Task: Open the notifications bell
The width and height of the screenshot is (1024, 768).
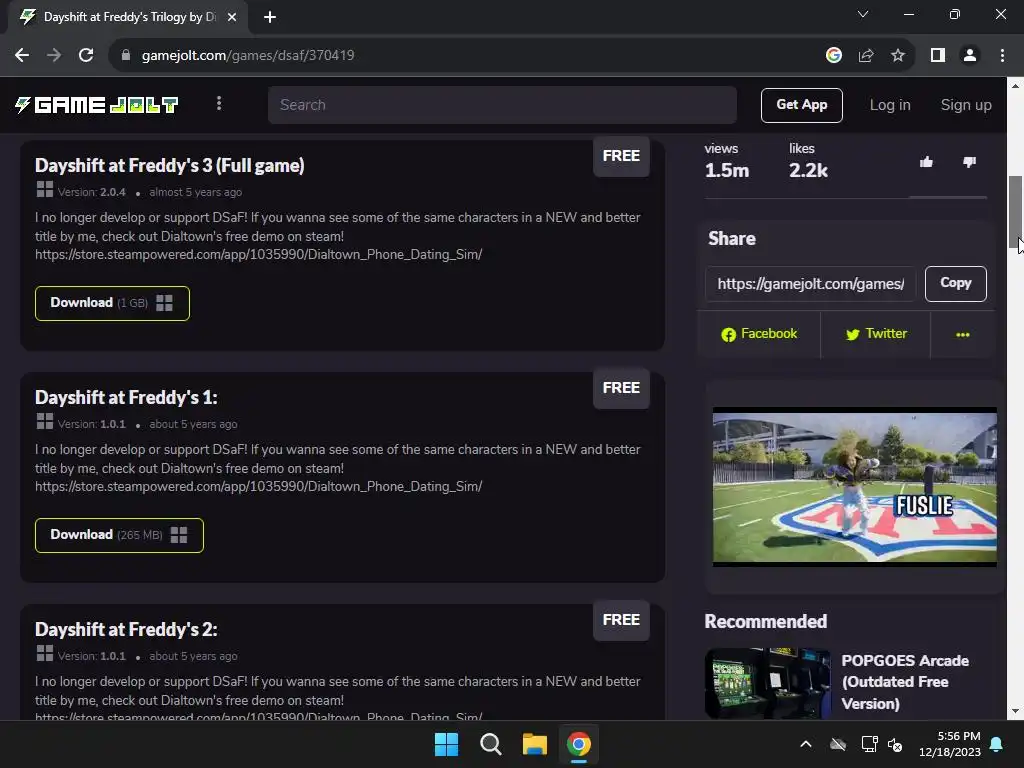Action: tap(997, 744)
